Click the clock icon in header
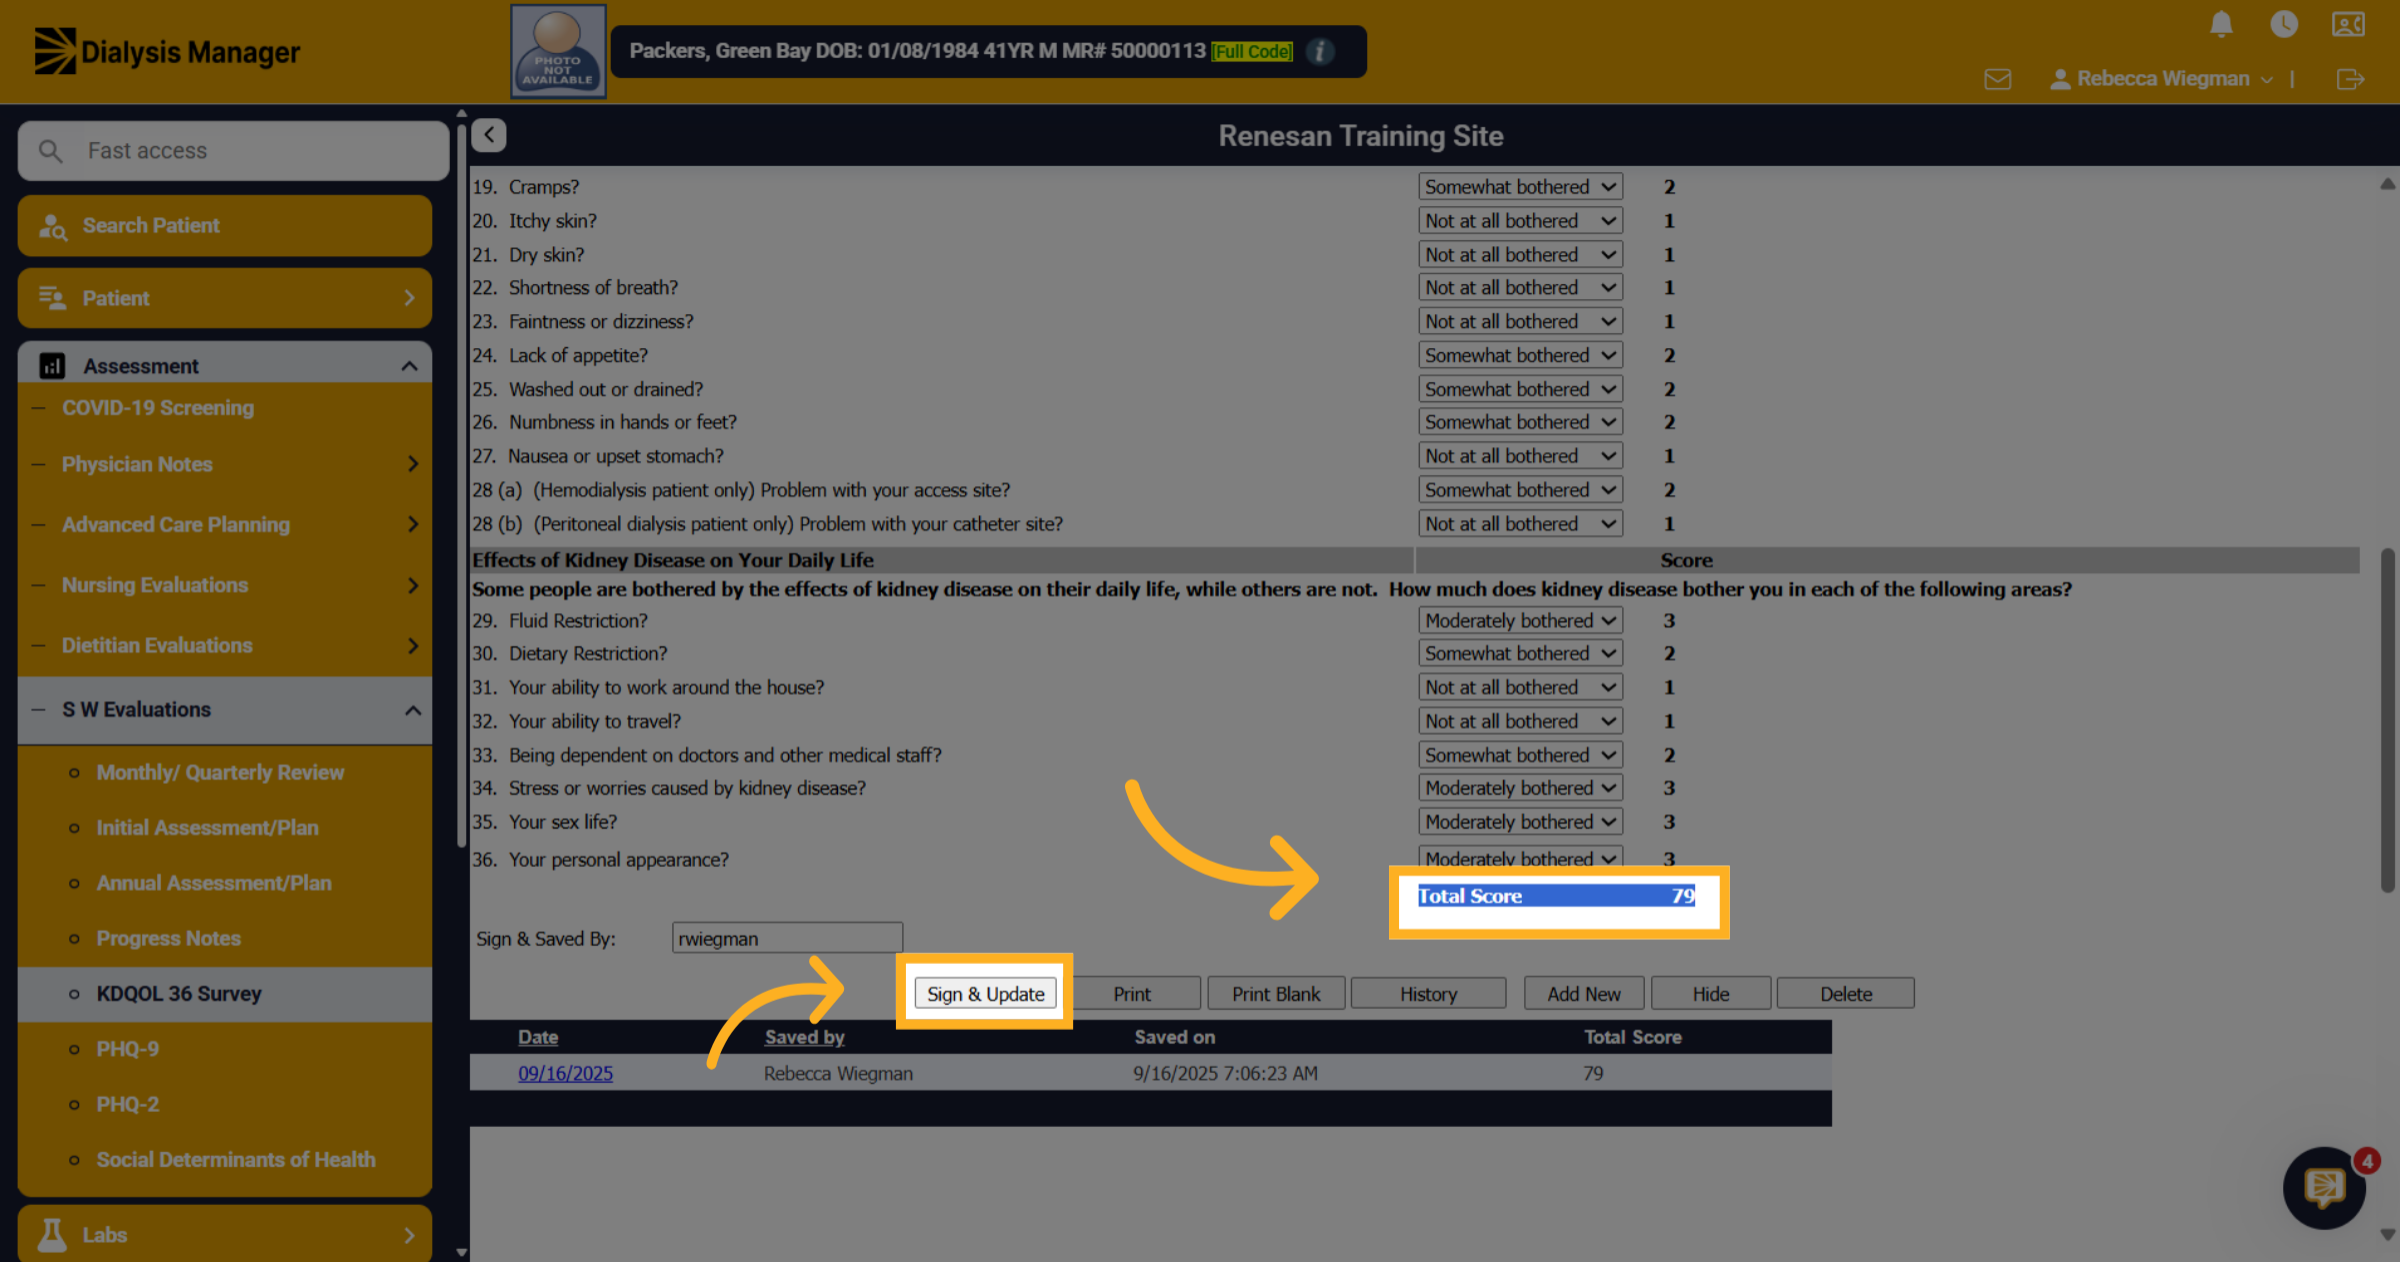Viewport: 2400px width, 1262px height. click(2284, 24)
